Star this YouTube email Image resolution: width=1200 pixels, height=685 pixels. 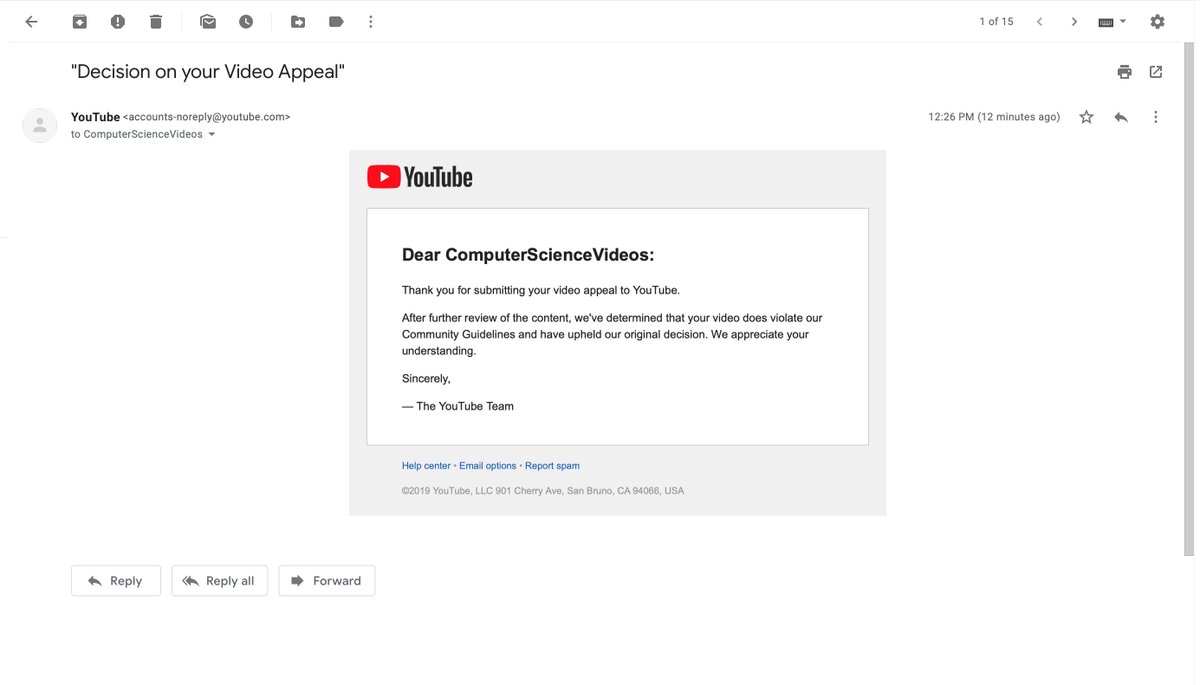pyautogui.click(x=1087, y=117)
